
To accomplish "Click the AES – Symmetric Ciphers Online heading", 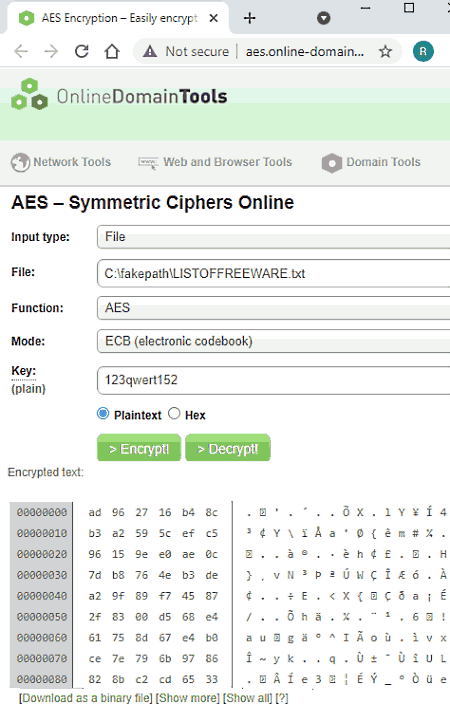I will (152, 203).
